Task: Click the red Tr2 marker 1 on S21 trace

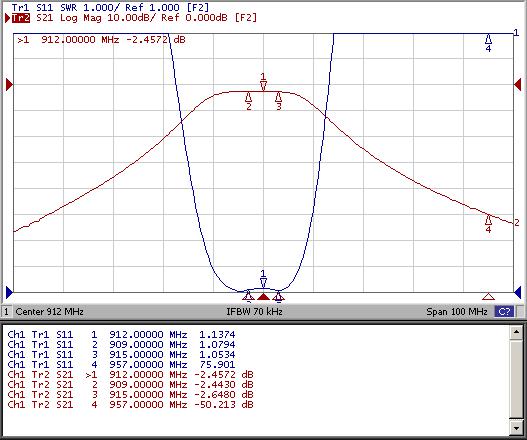Action: [x=264, y=82]
